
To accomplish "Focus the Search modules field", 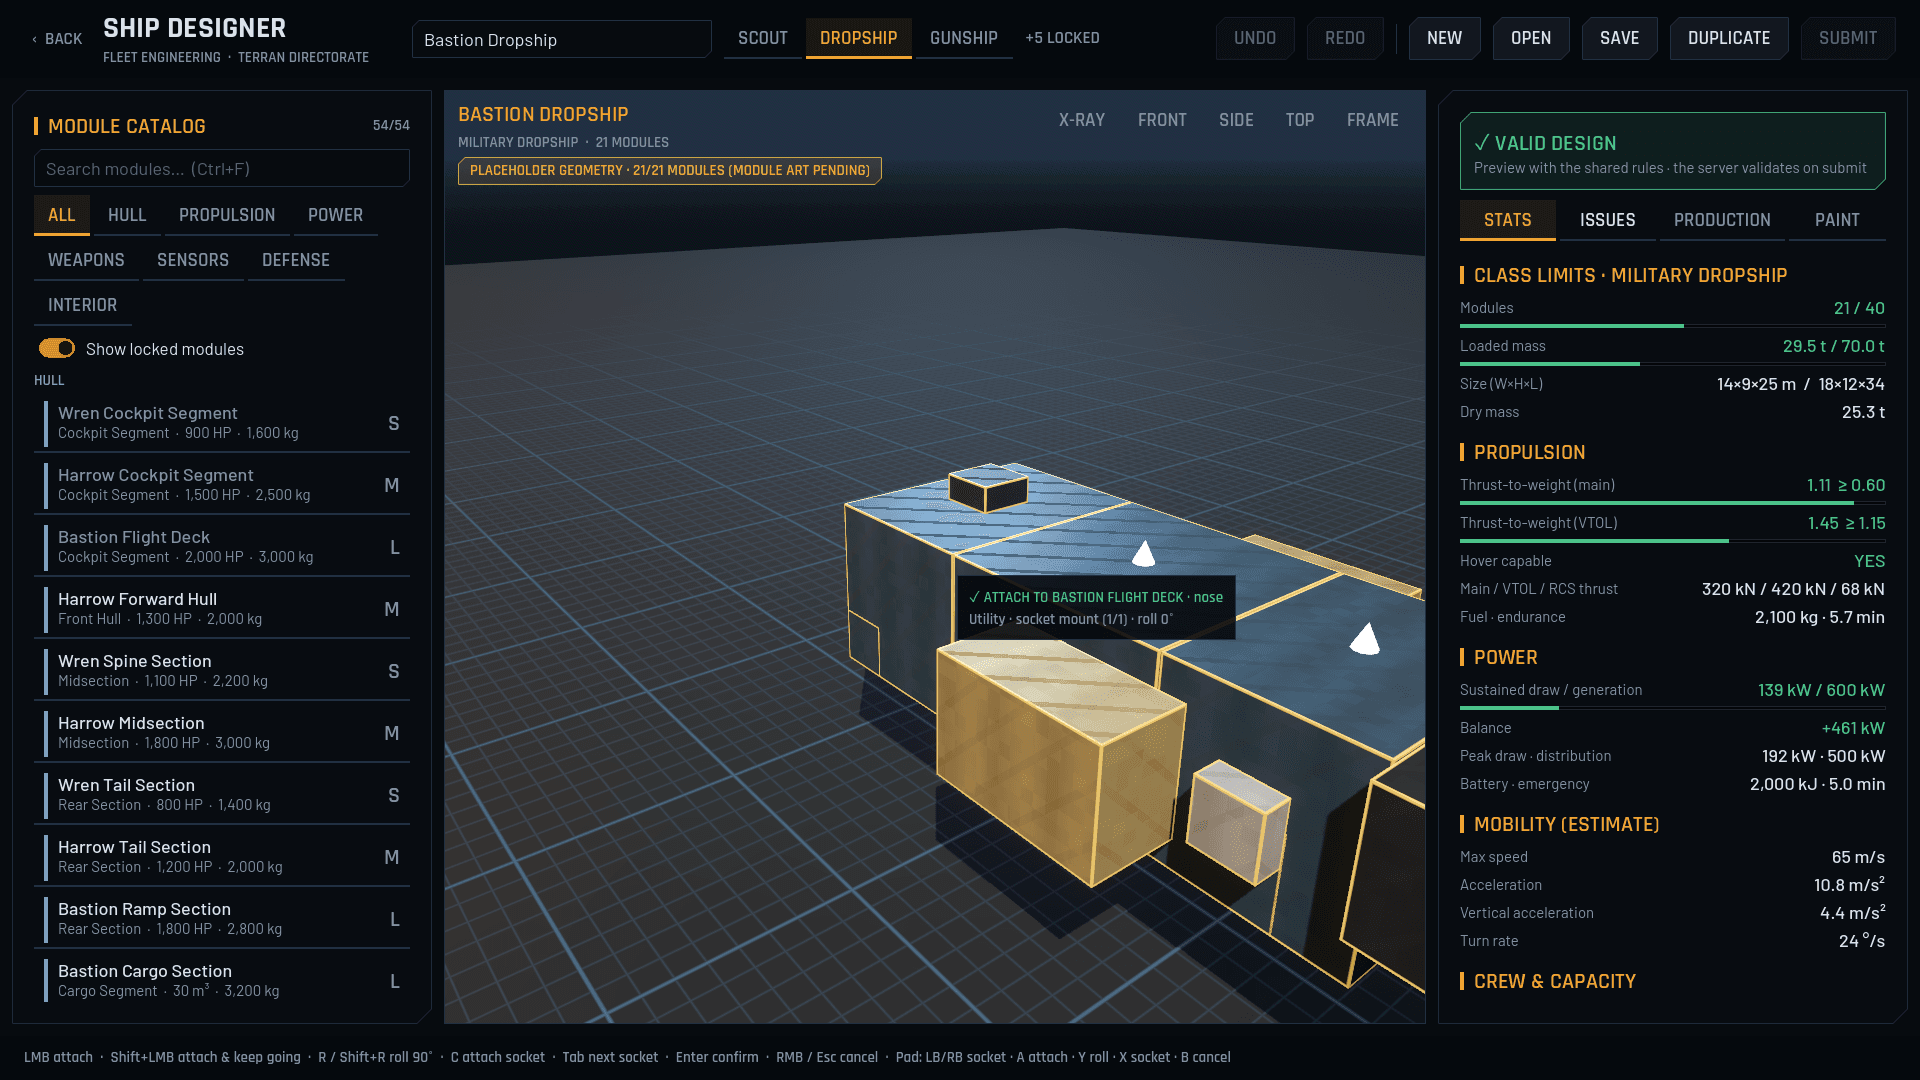I will click(221, 169).
